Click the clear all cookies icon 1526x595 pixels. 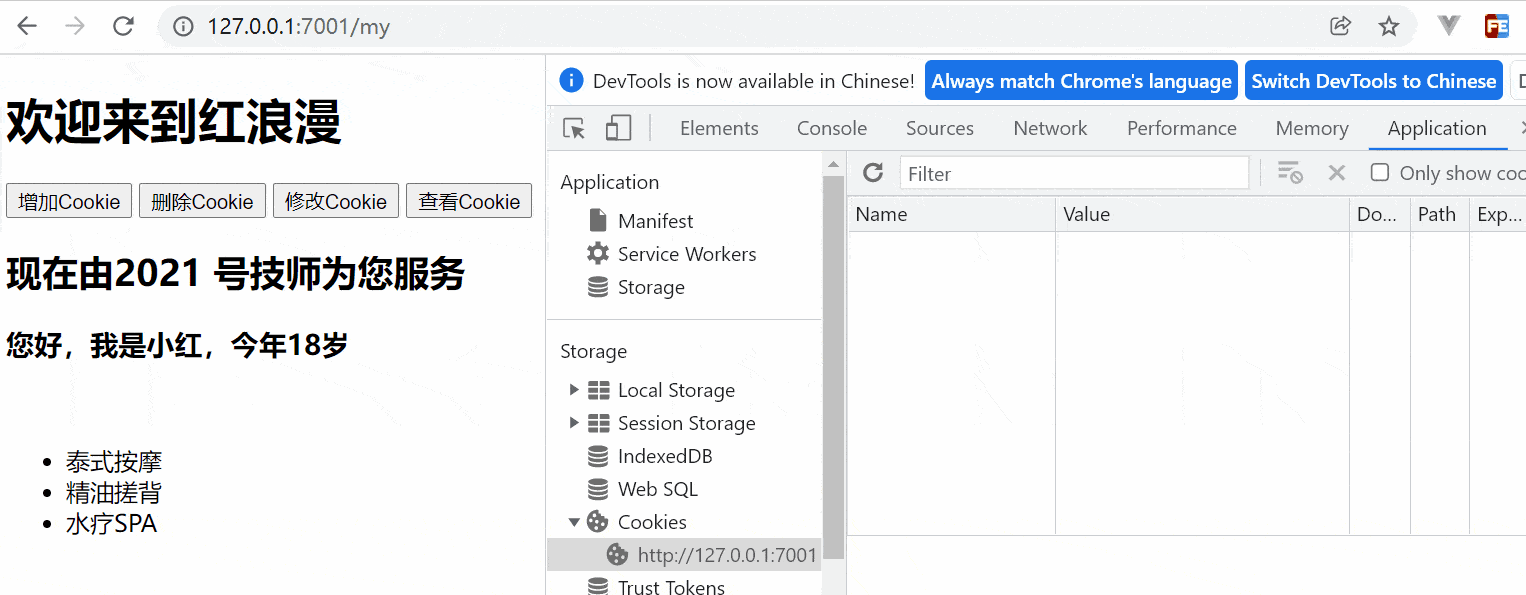tap(1290, 173)
